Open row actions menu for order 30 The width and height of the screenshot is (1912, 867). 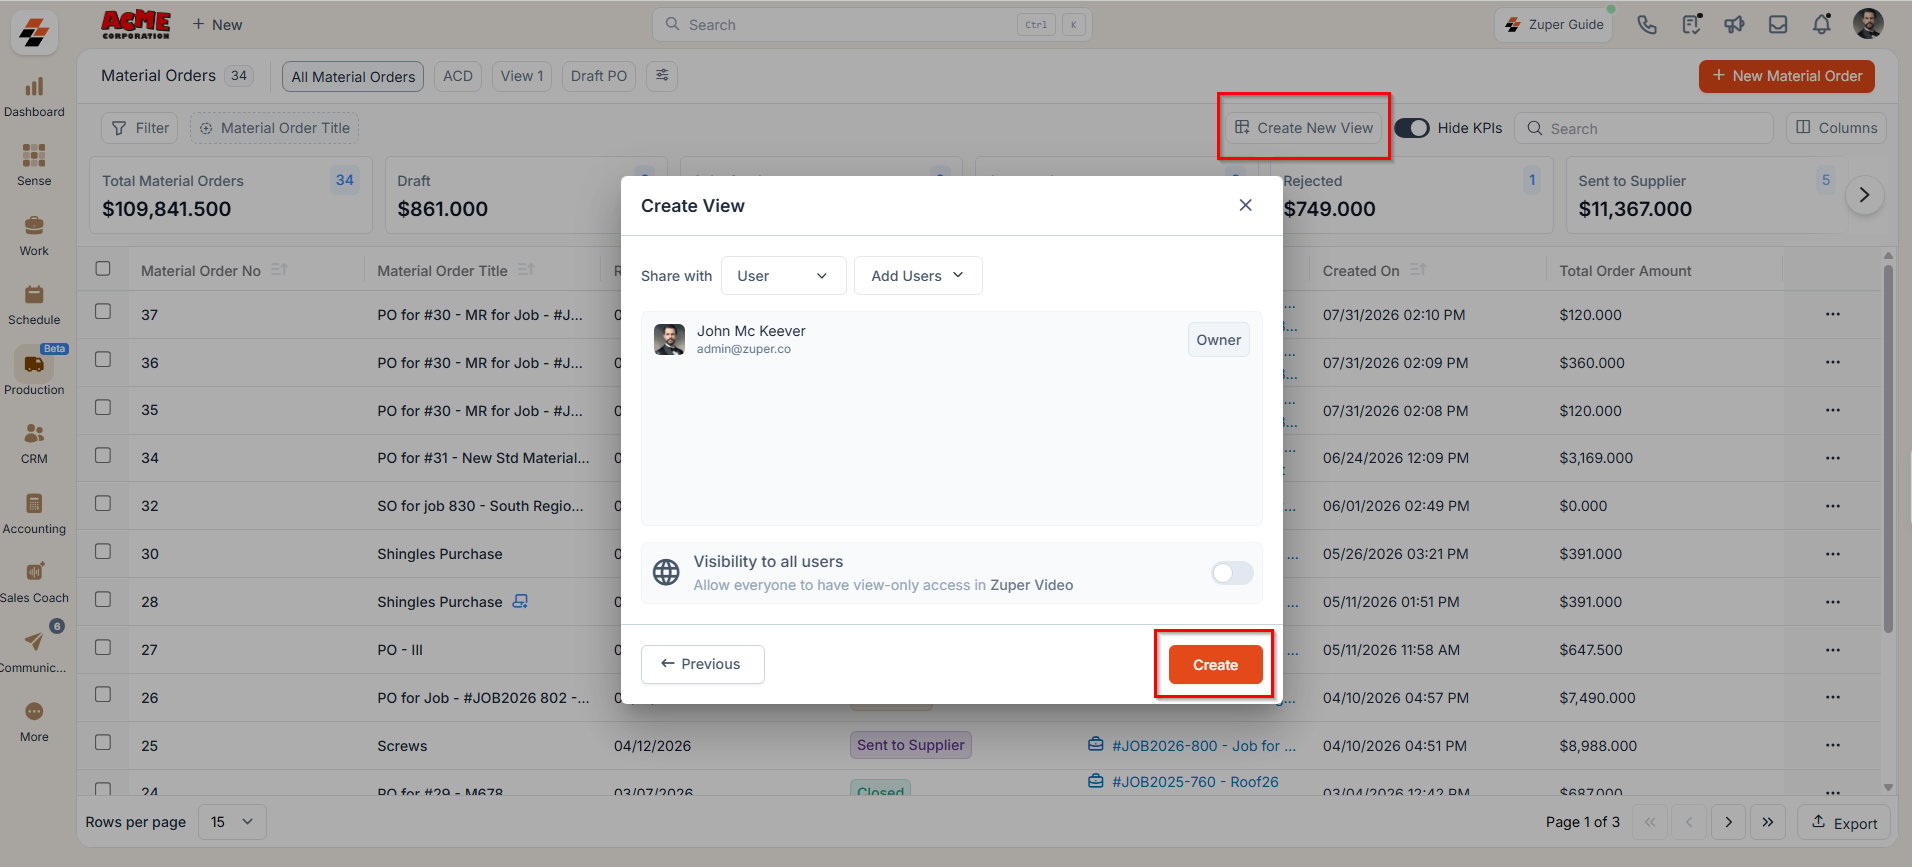tap(1832, 553)
